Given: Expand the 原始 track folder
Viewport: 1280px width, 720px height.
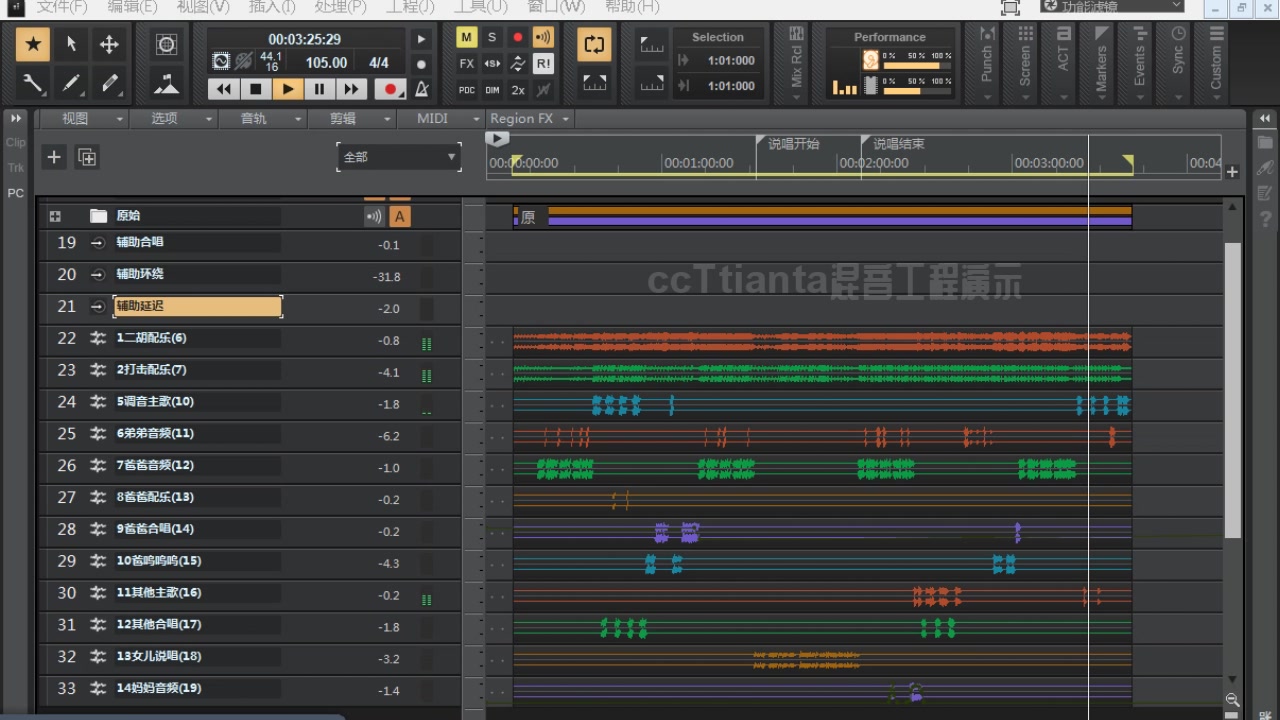Looking at the screenshot, I should pyautogui.click(x=55, y=216).
